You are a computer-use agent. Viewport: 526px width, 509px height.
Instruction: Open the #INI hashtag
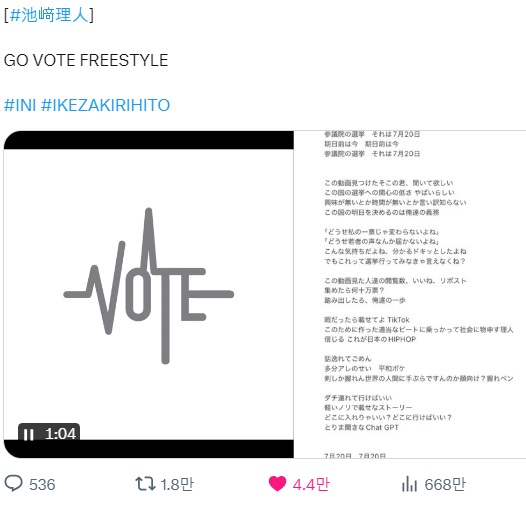tap(20, 105)
